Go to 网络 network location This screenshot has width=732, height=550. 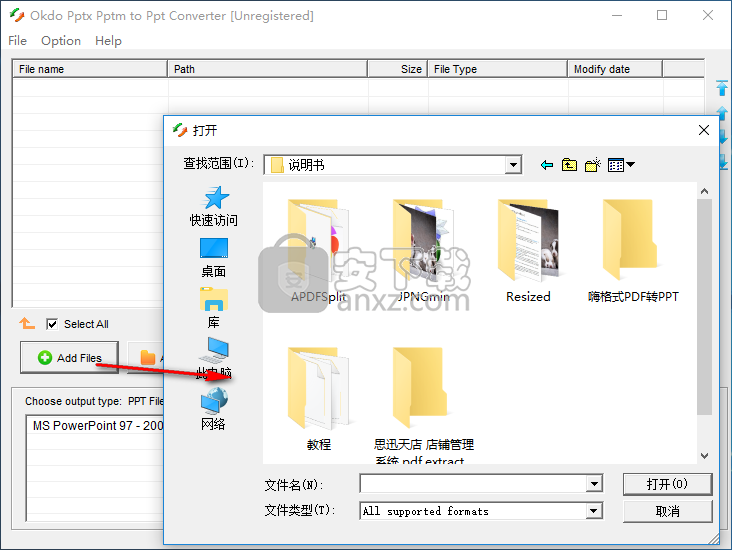pos(214,409)
